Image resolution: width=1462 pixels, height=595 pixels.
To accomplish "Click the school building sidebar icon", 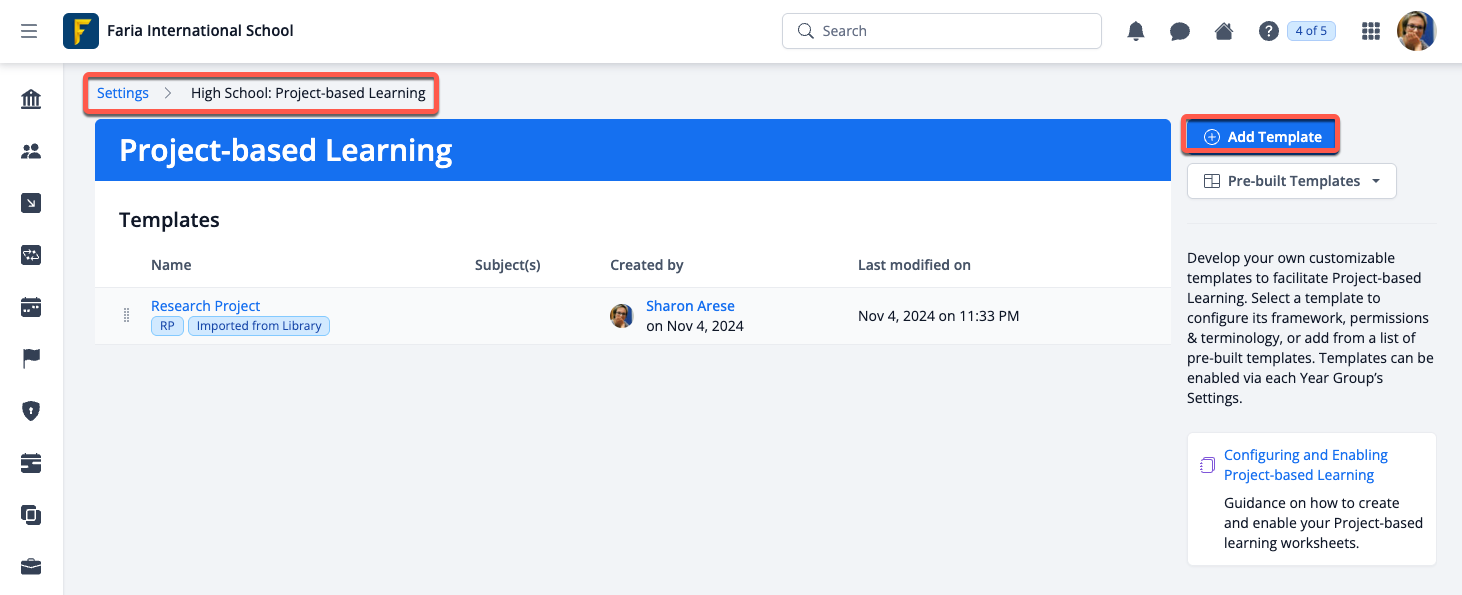I will 31,99.
